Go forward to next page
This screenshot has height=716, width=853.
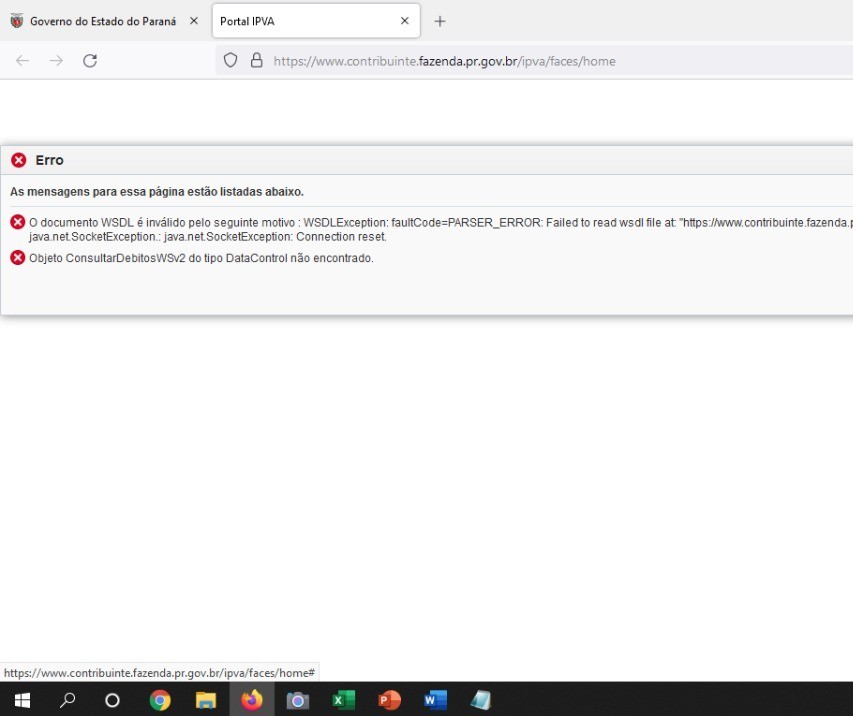56,60
